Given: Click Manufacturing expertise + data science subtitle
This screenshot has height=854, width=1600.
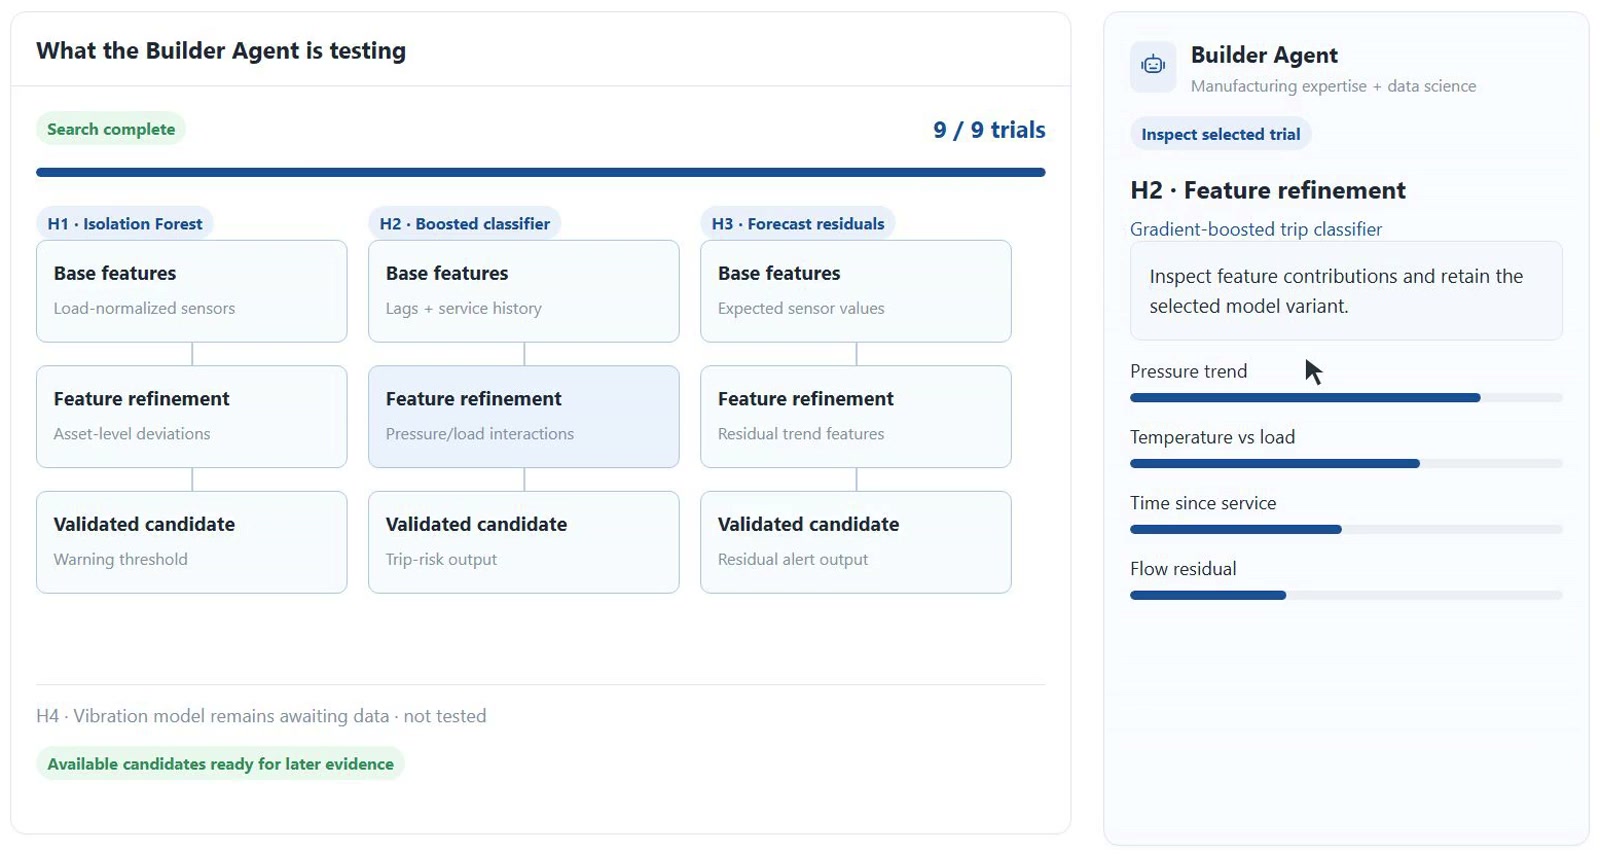Looking at the screenshot, I should (x=1333, y=86).
